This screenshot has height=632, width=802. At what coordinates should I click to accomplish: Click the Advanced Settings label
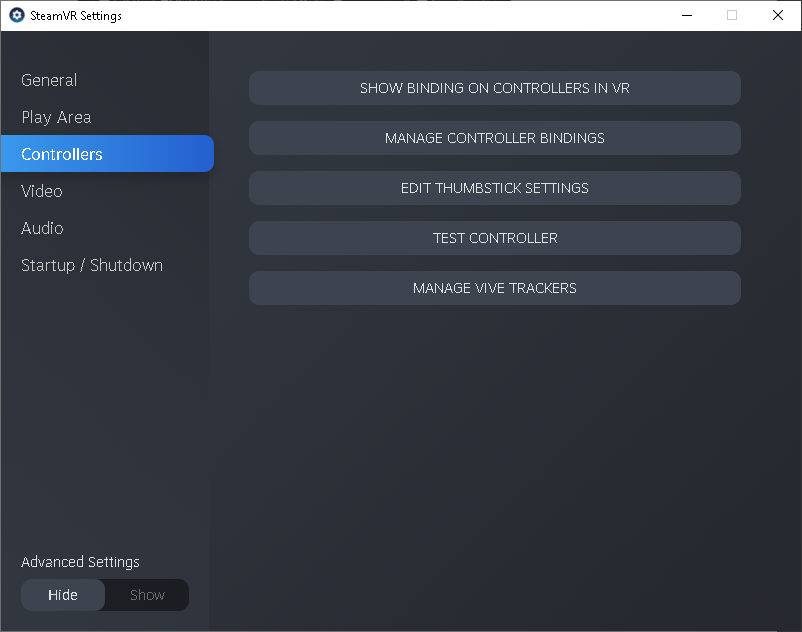click(80, 562)
